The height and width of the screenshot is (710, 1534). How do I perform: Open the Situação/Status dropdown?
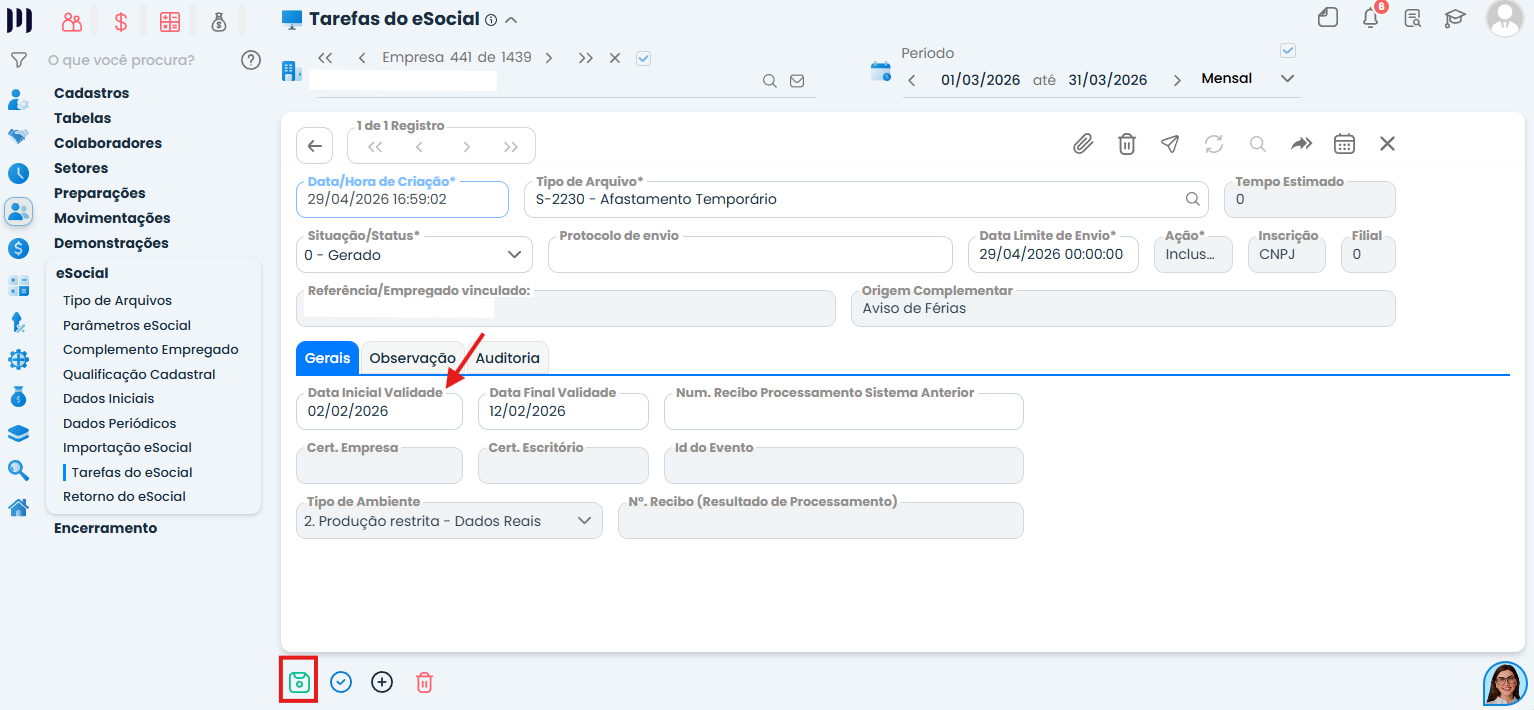[414, 254]
